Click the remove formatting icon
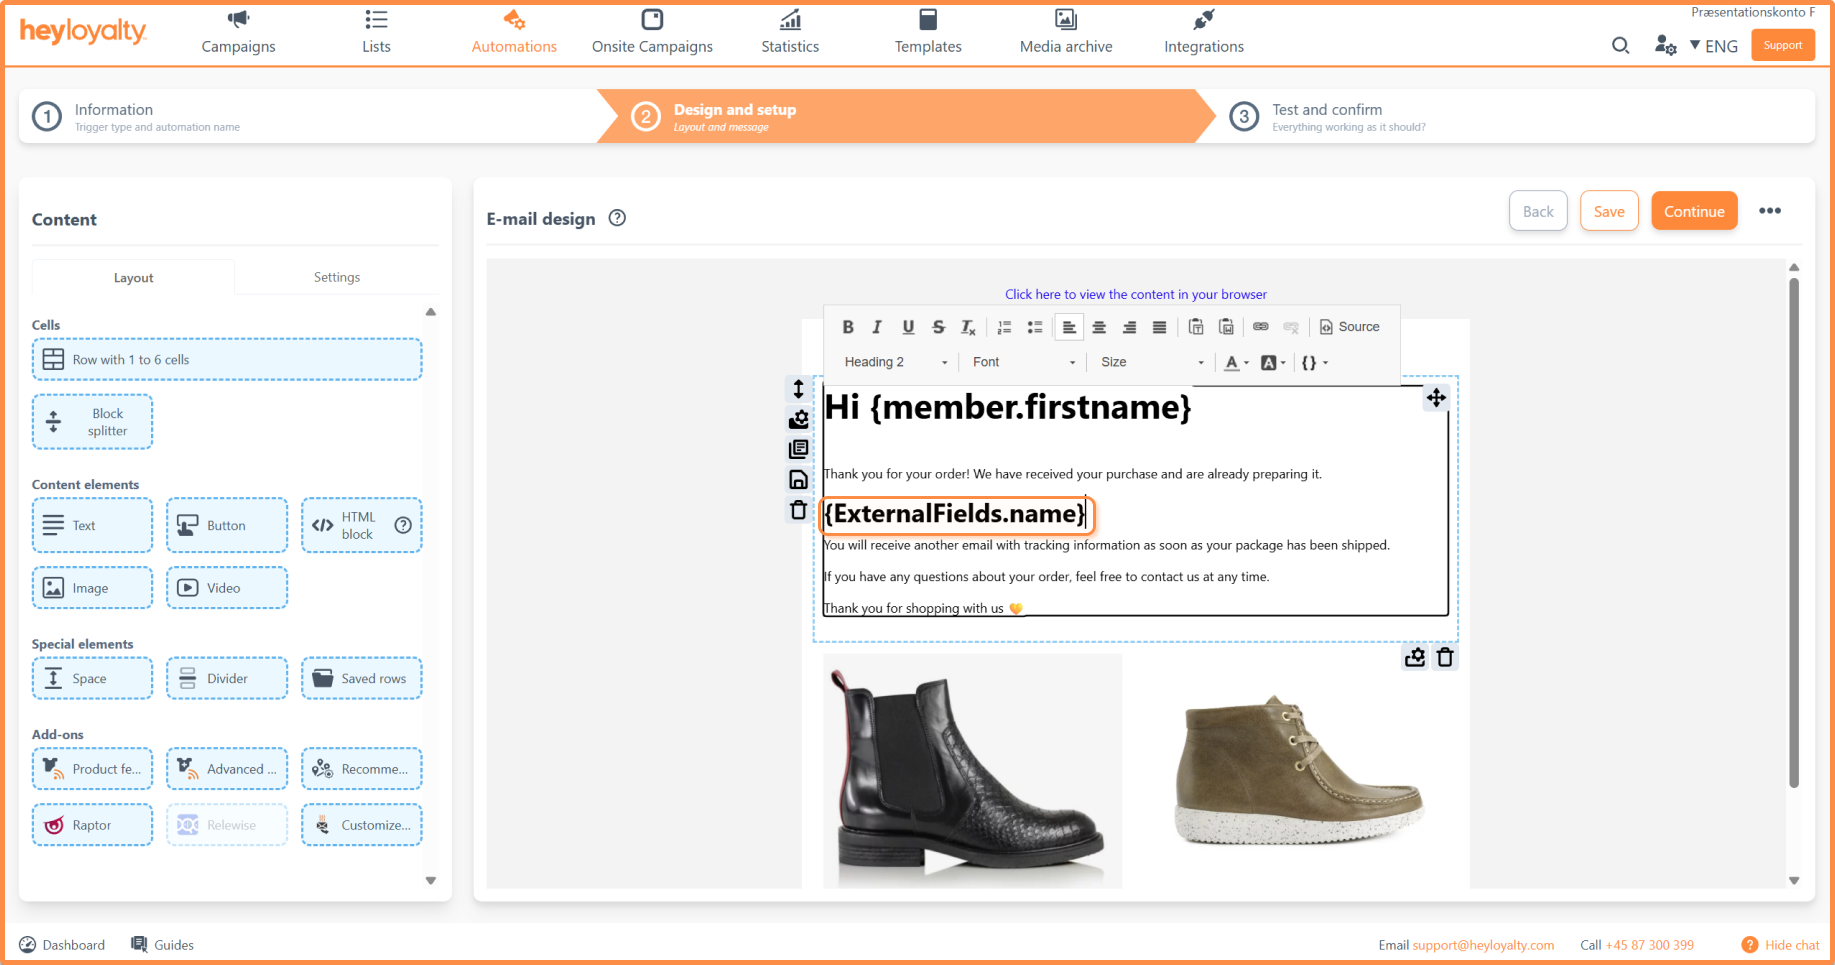1835x965 pixels. point(968,327)
